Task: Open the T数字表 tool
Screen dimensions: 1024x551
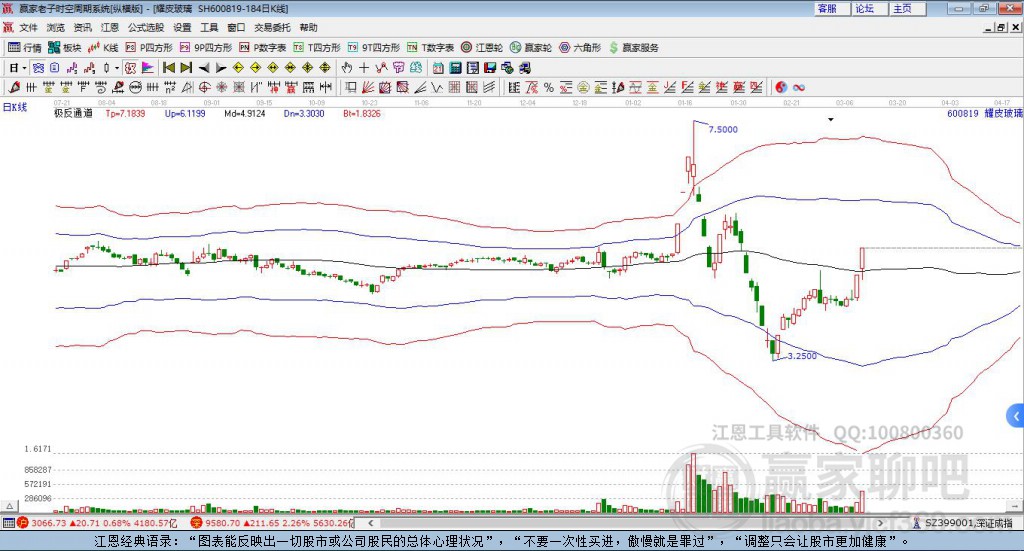Action: (x=430, y=48)
